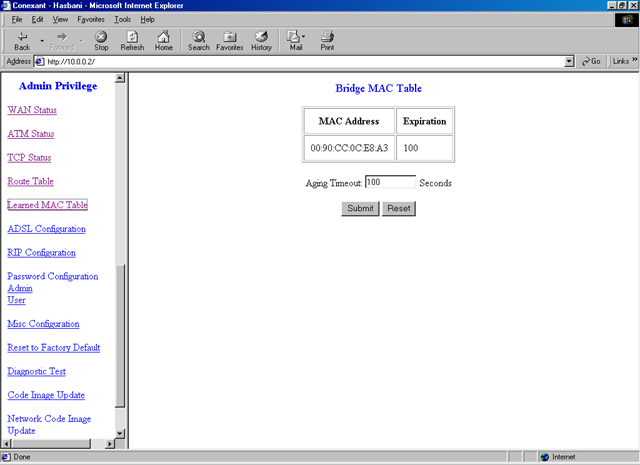The image size is (640, 465).
Task: Click the sidebar horizontal scrollbar left arrow
Action: [6, 443]
